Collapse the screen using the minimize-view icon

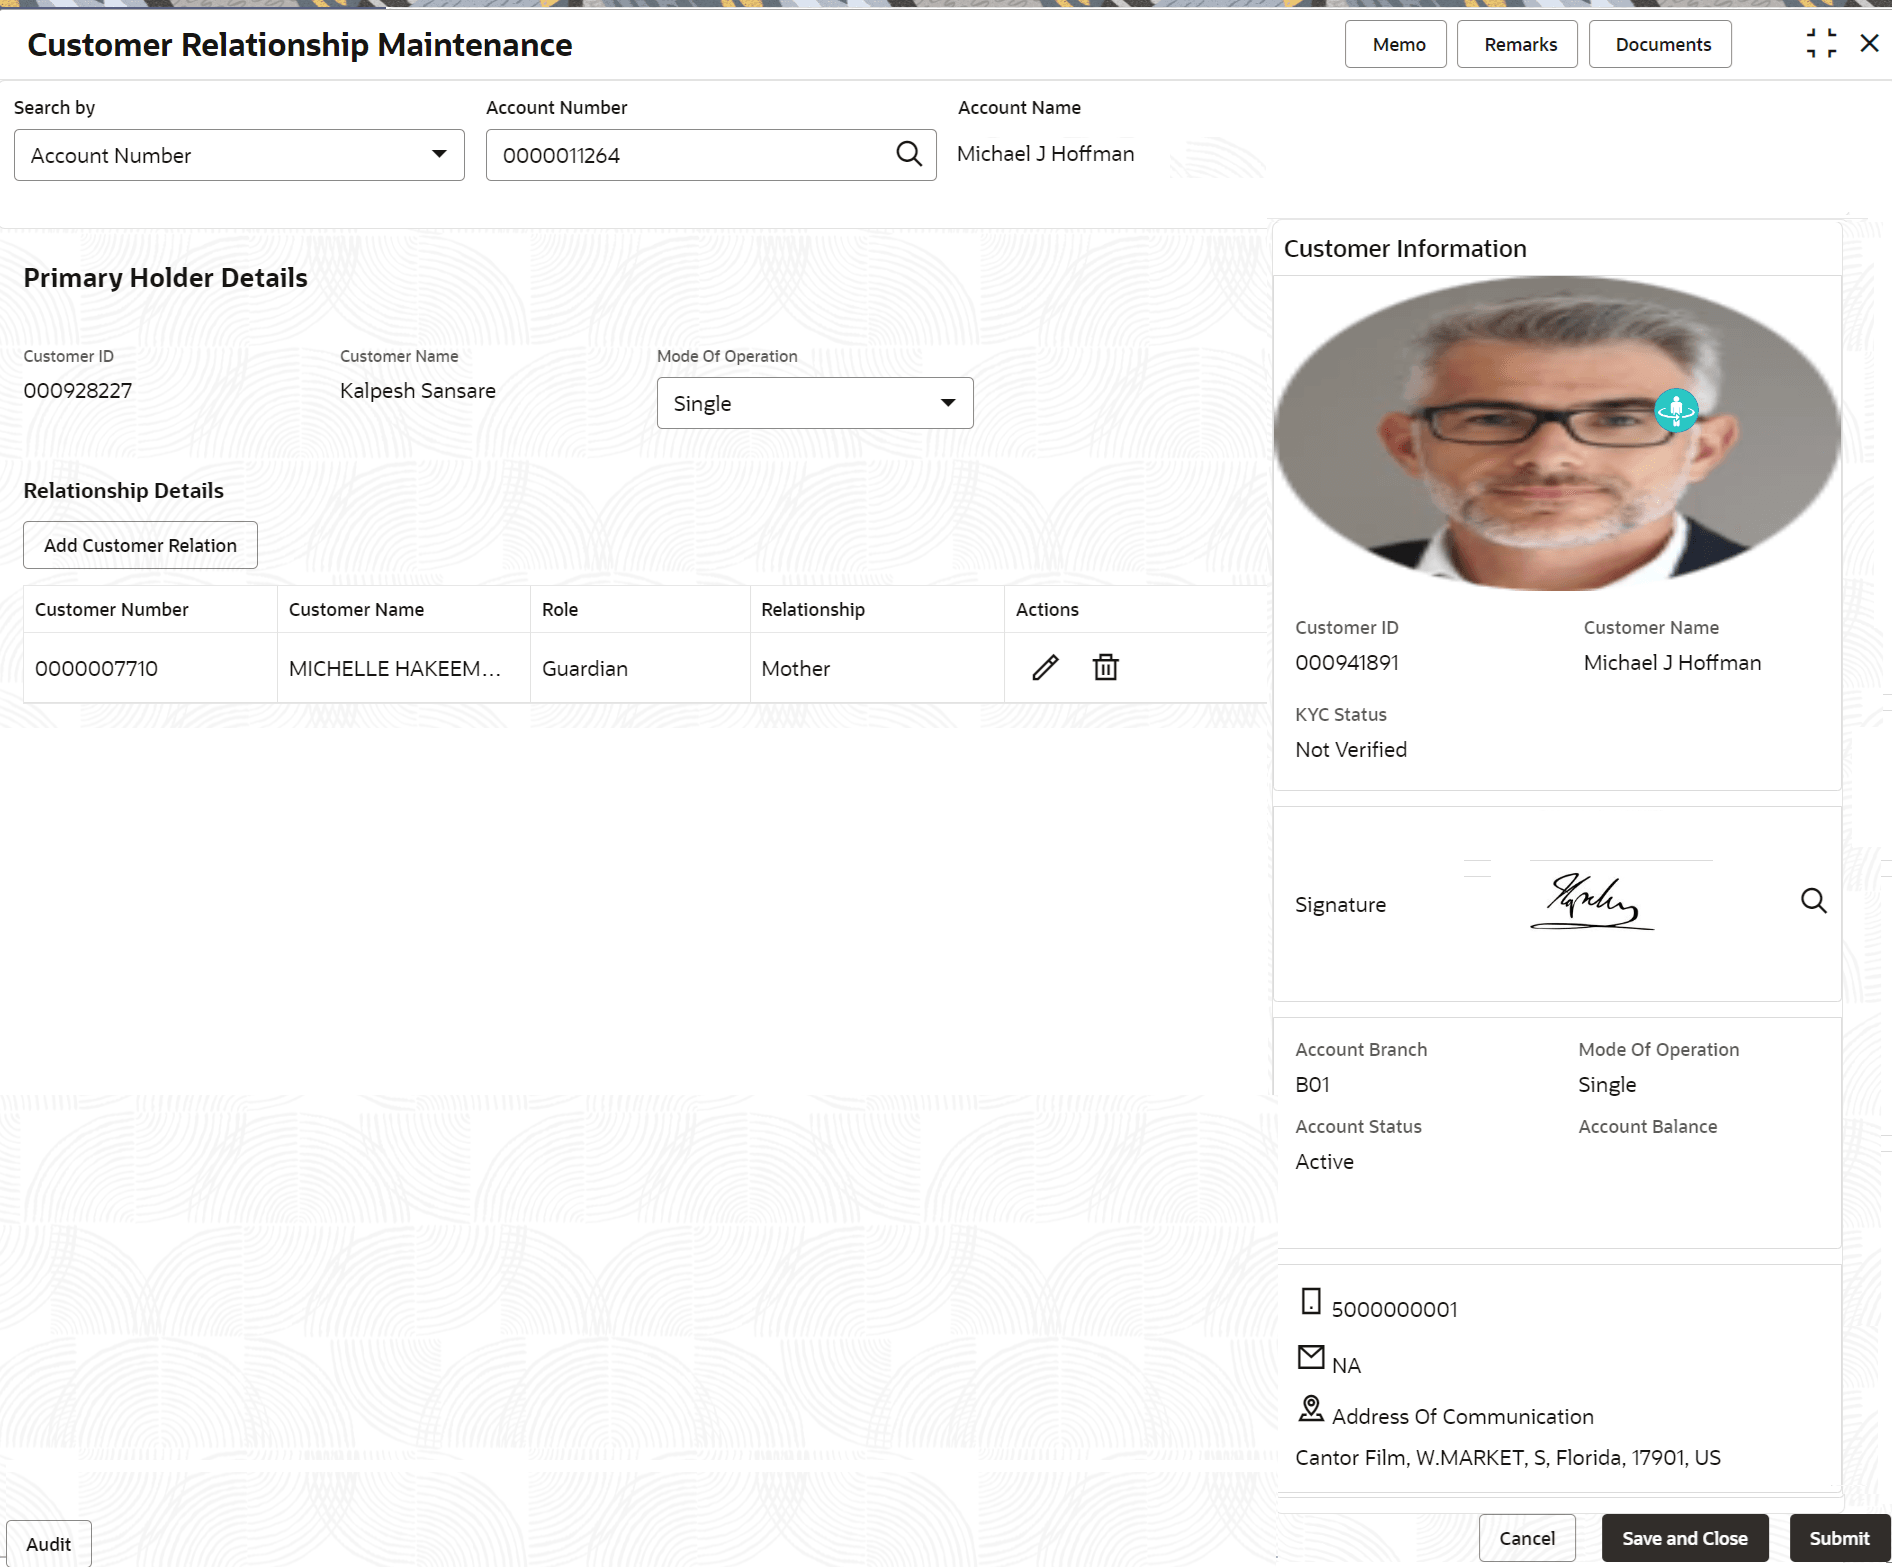(1821, 44)
